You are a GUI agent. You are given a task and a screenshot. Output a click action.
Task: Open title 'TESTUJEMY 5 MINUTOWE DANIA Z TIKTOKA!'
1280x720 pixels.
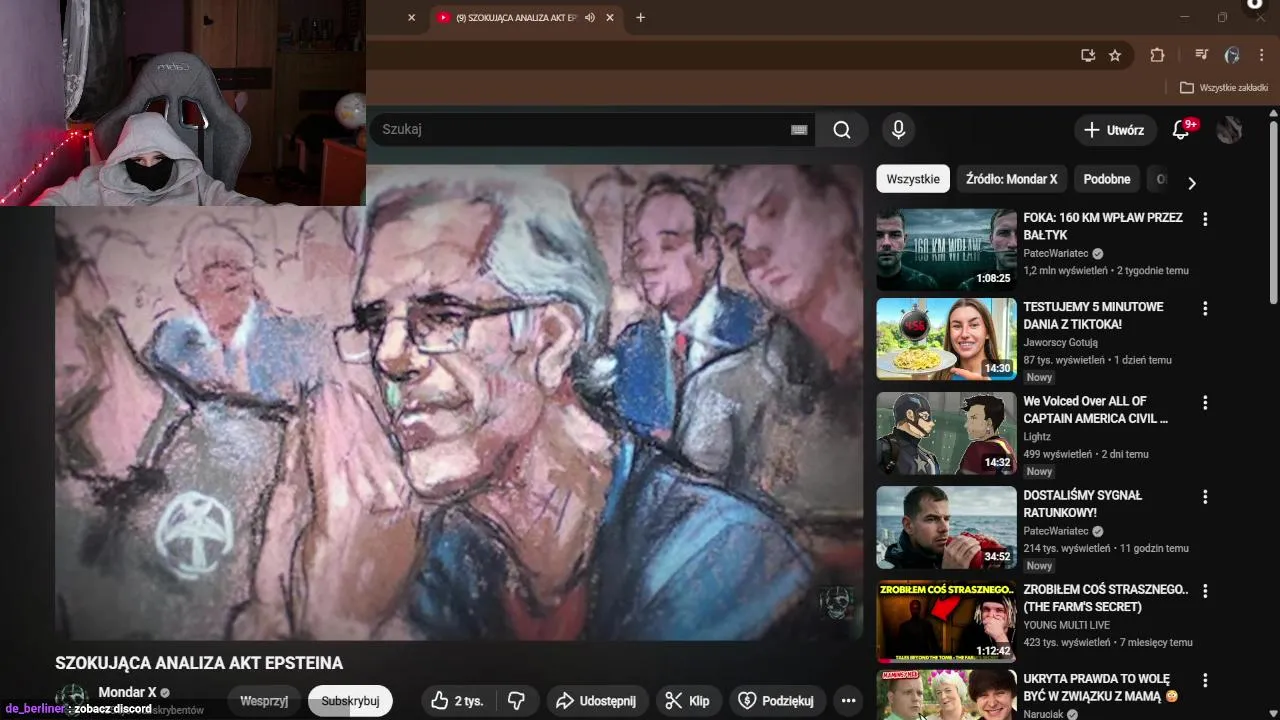pyautogui.click(x=1093, y=315)
